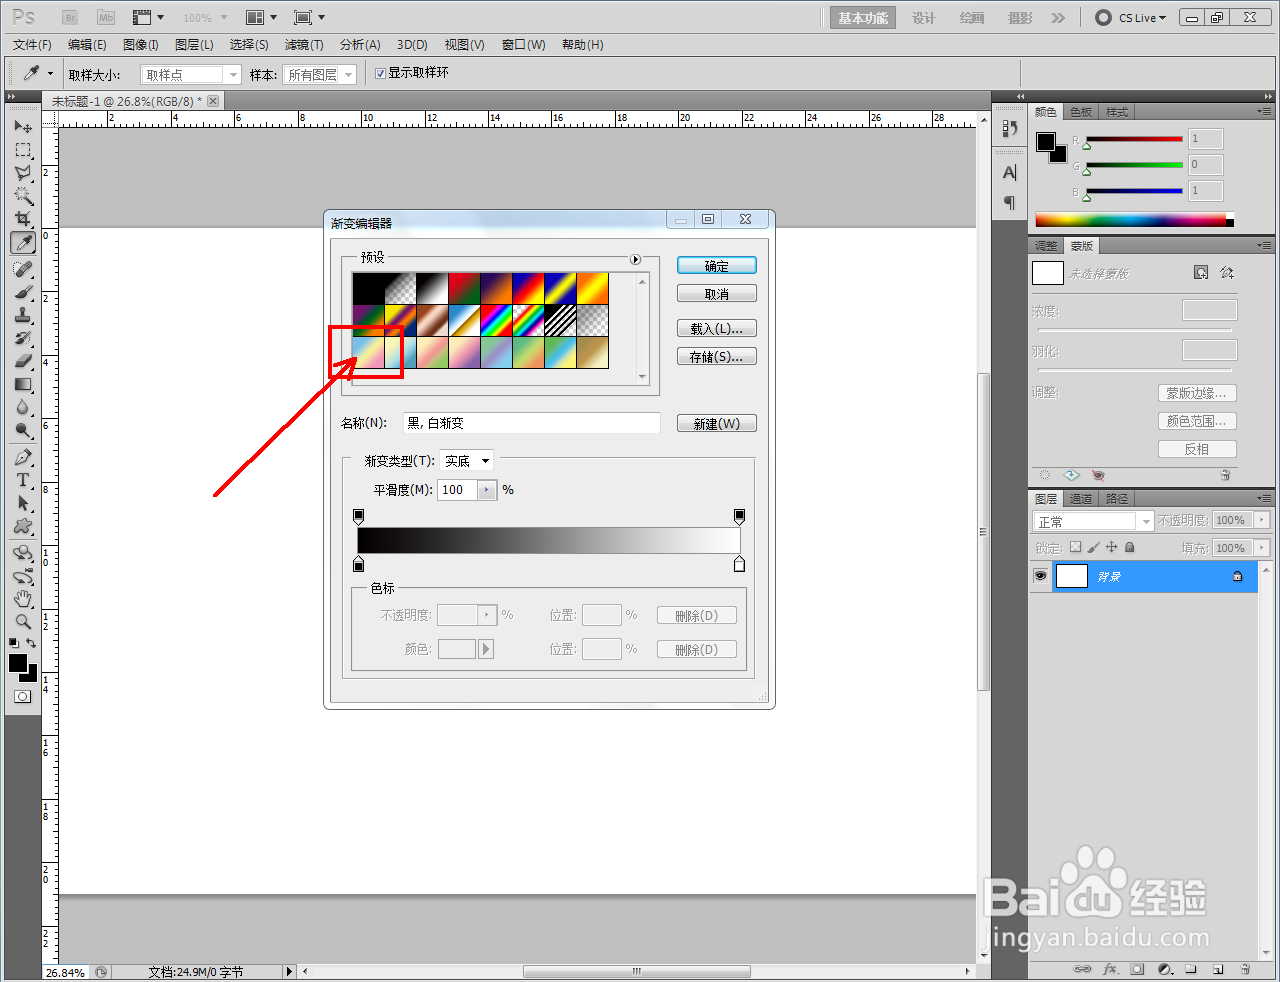Switch to the 色板 tab

(1081, 112)
